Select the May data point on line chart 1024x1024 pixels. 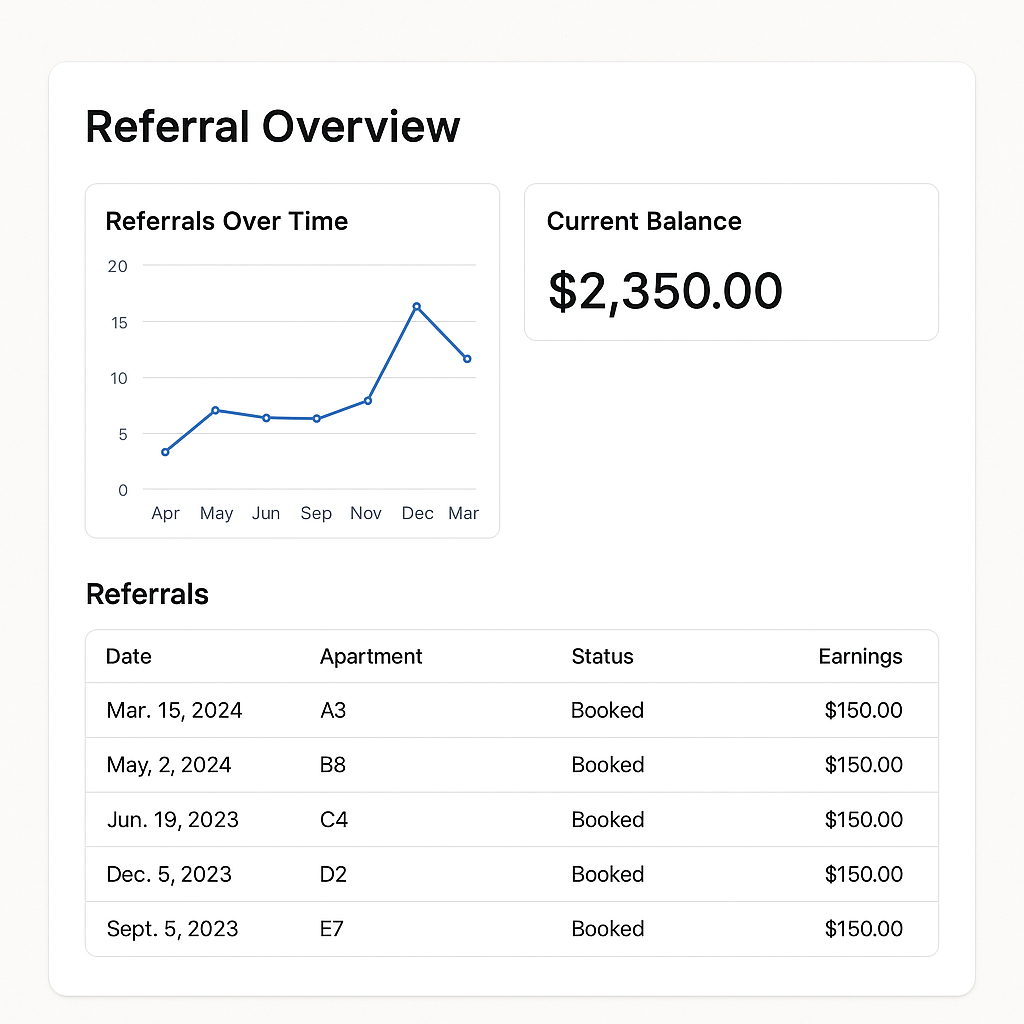215,410
